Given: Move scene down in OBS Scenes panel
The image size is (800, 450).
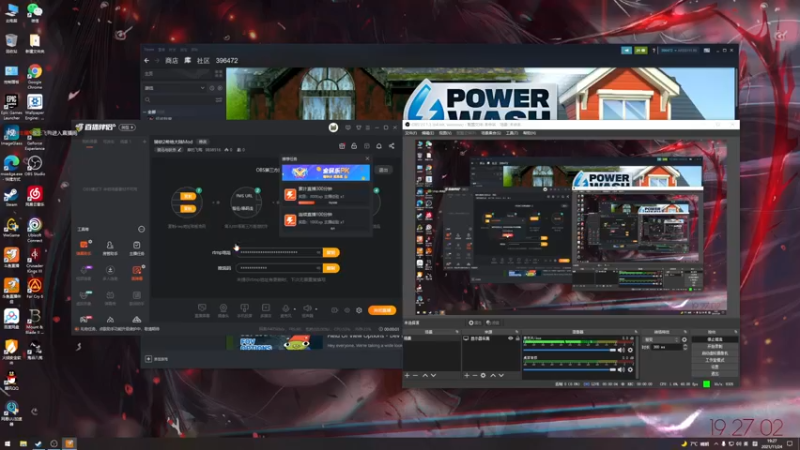Looking at the screenshot, I should 434,376.
